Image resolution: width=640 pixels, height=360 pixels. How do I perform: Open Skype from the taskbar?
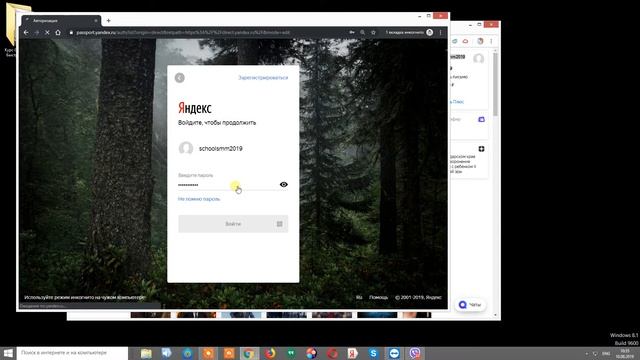[x=373, y=353]
